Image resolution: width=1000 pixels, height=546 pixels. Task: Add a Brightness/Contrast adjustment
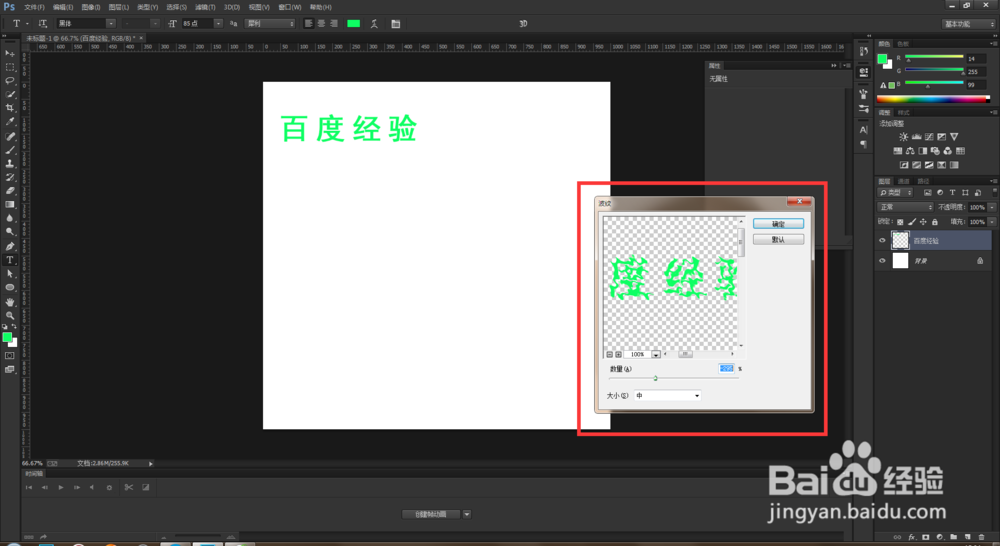903,136
